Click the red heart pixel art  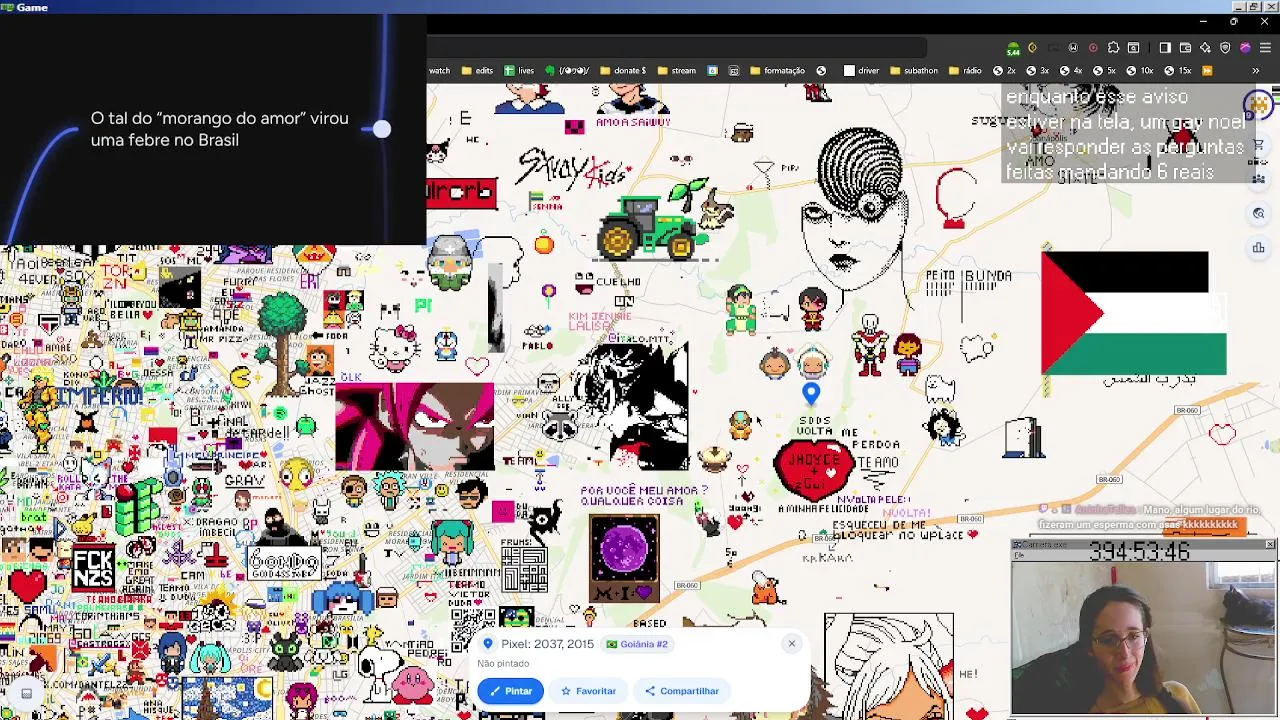pos(814,469)
